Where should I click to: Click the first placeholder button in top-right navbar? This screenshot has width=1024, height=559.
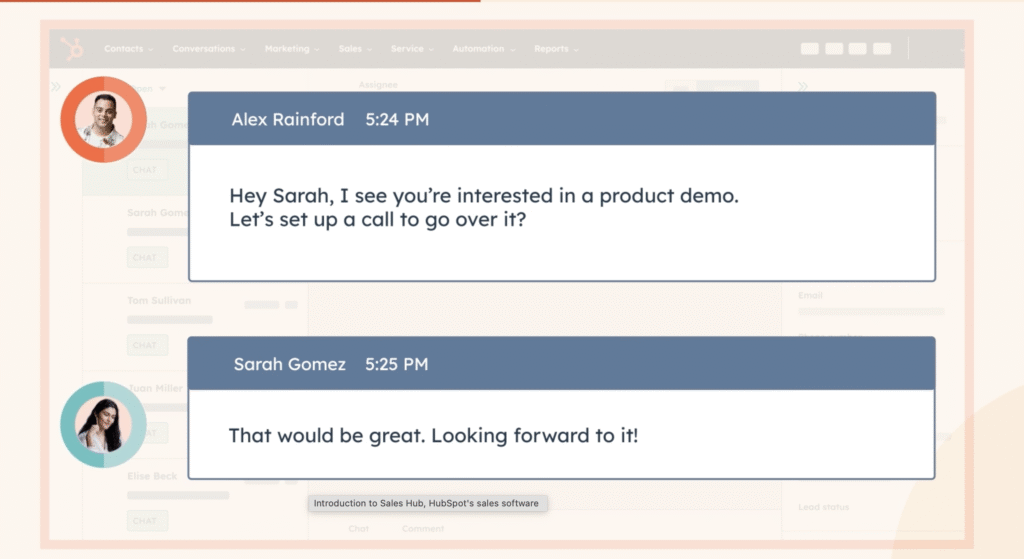[809, 49]
